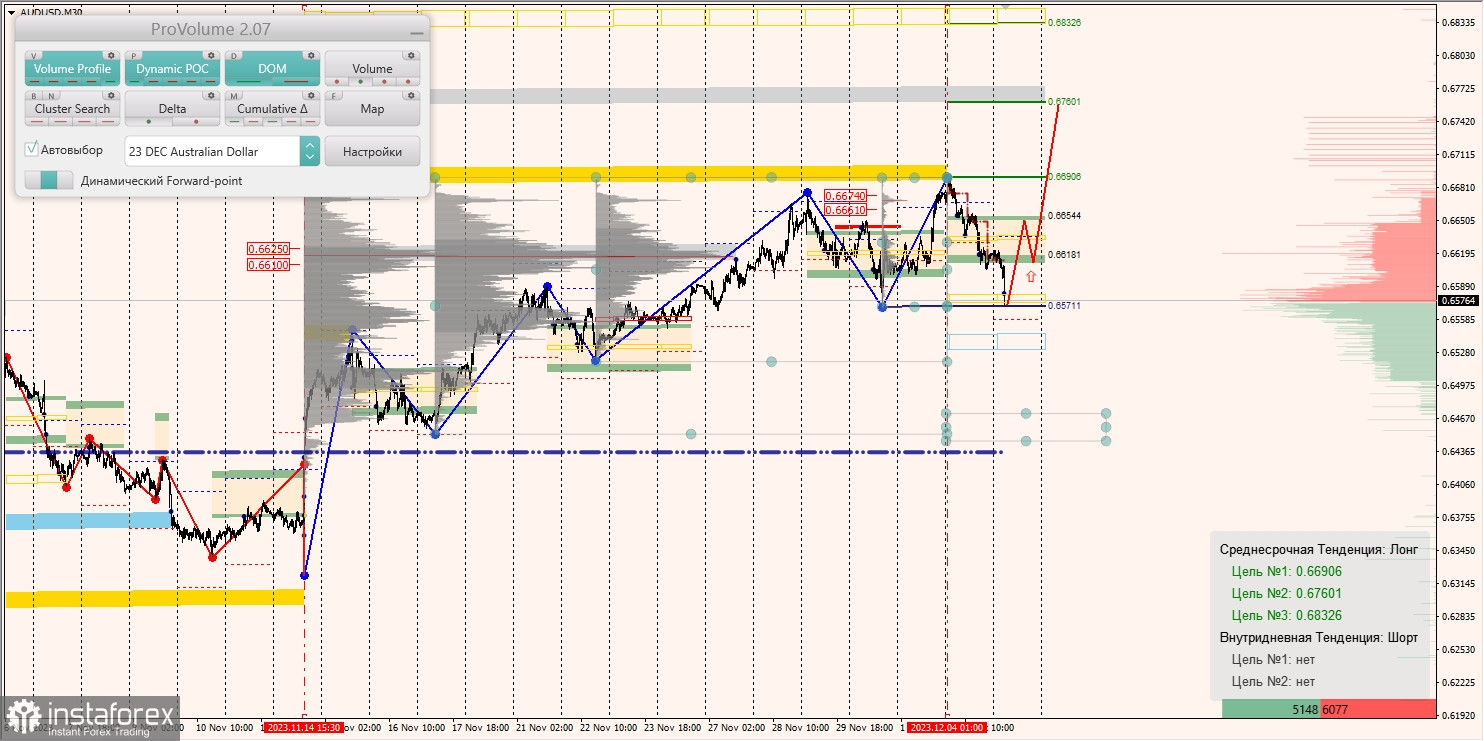1484x741 pixels.
Task: Enable the Cumulative Δ button
Action: coord(272,109)
